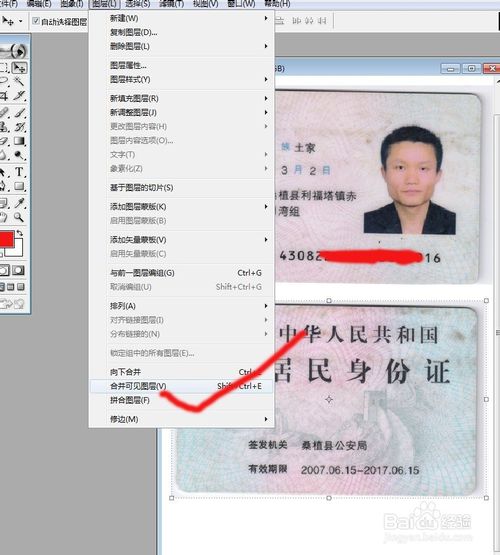Click distribute left edges icon
The width and height of the screenshot is (500, 555).
point(297,21)
